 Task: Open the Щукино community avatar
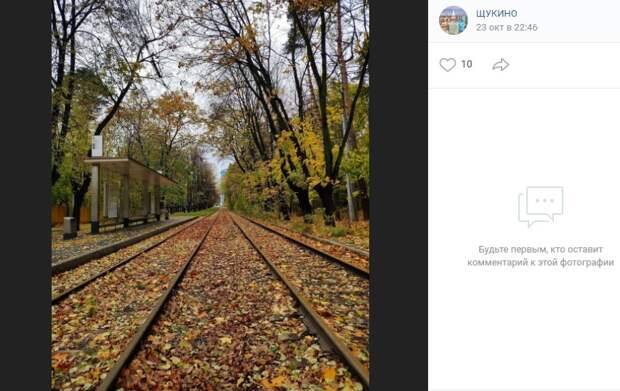coord(453,21)
